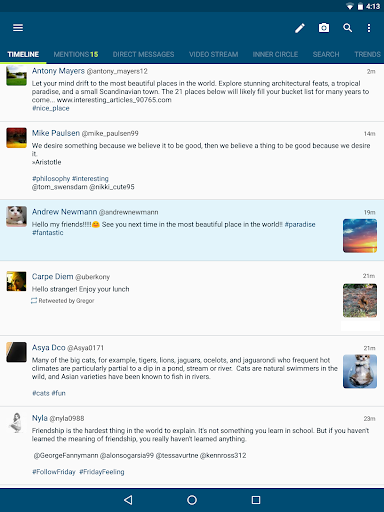Tap the retweet icon by Retweeted by Gregor

34,301
